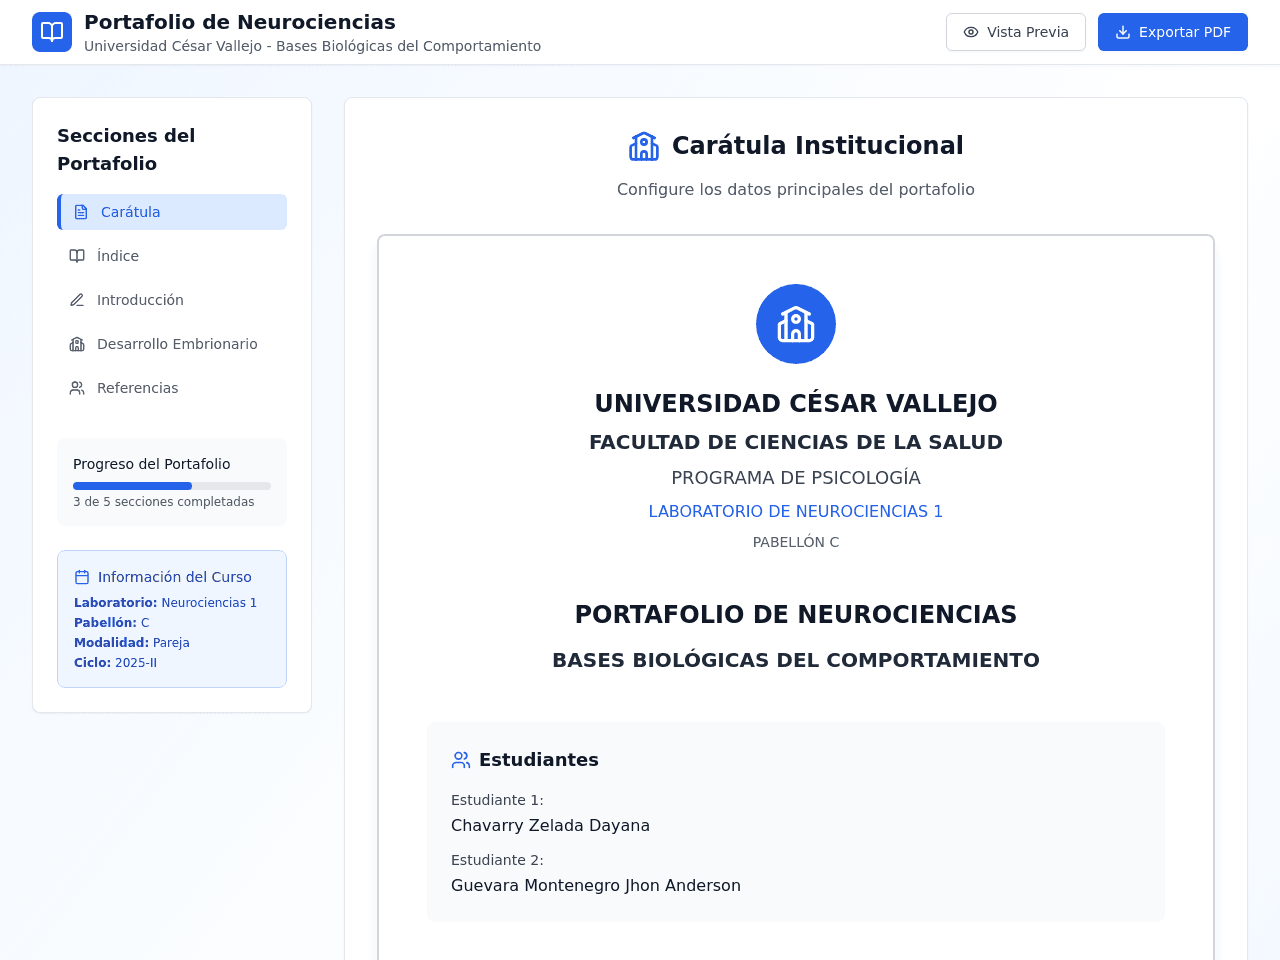This screenshot has width=1280, height=960.
Task: Click BASES BIOLÓGICAS DEL COMPORTAMIENTO subtitle
Action: pos(796,660)
